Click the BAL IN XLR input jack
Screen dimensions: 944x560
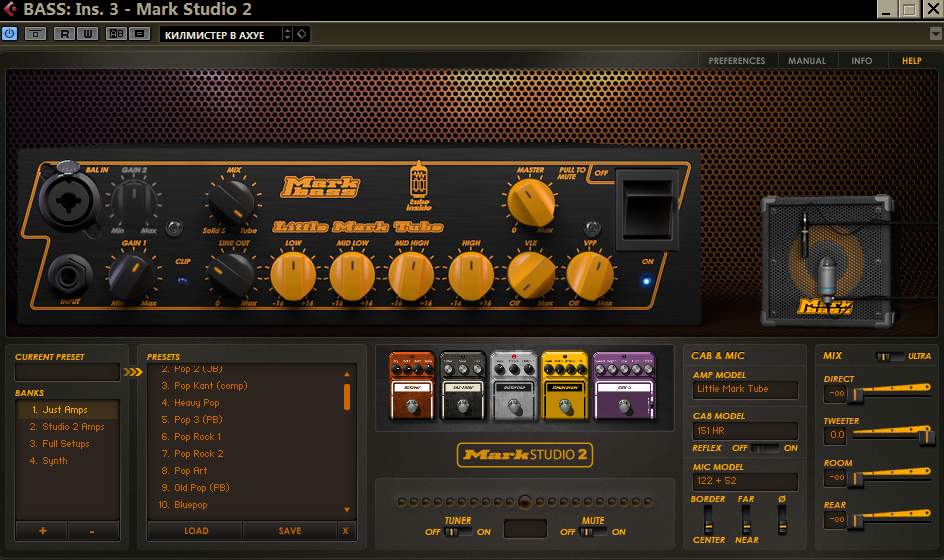[68, 199]
